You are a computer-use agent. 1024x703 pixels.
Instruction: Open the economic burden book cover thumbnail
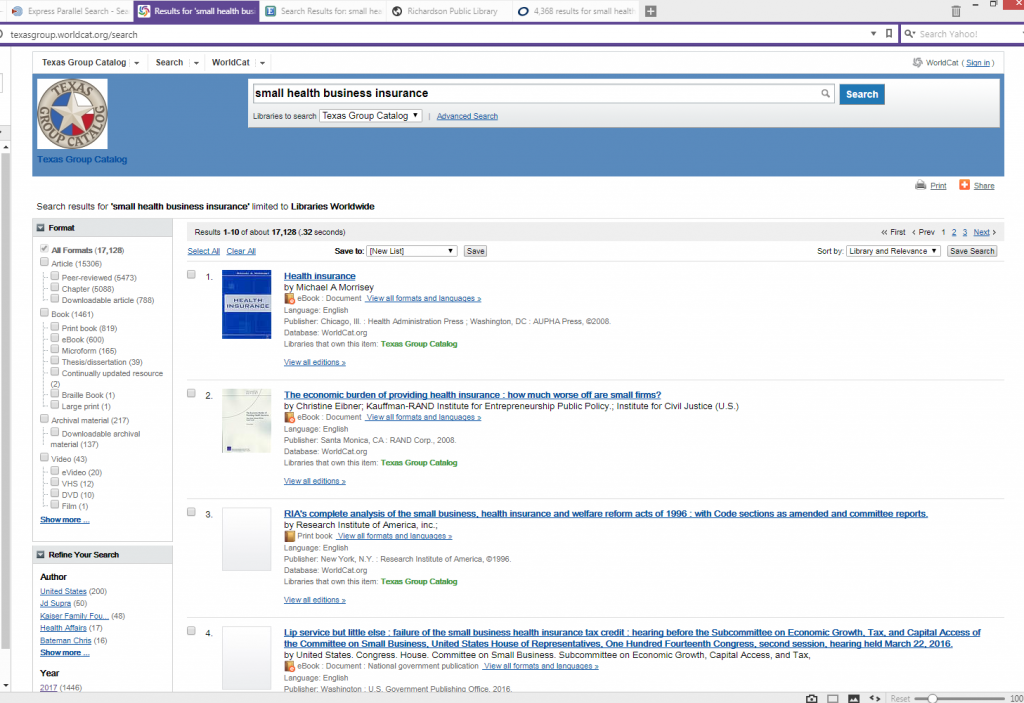(246, 421)
